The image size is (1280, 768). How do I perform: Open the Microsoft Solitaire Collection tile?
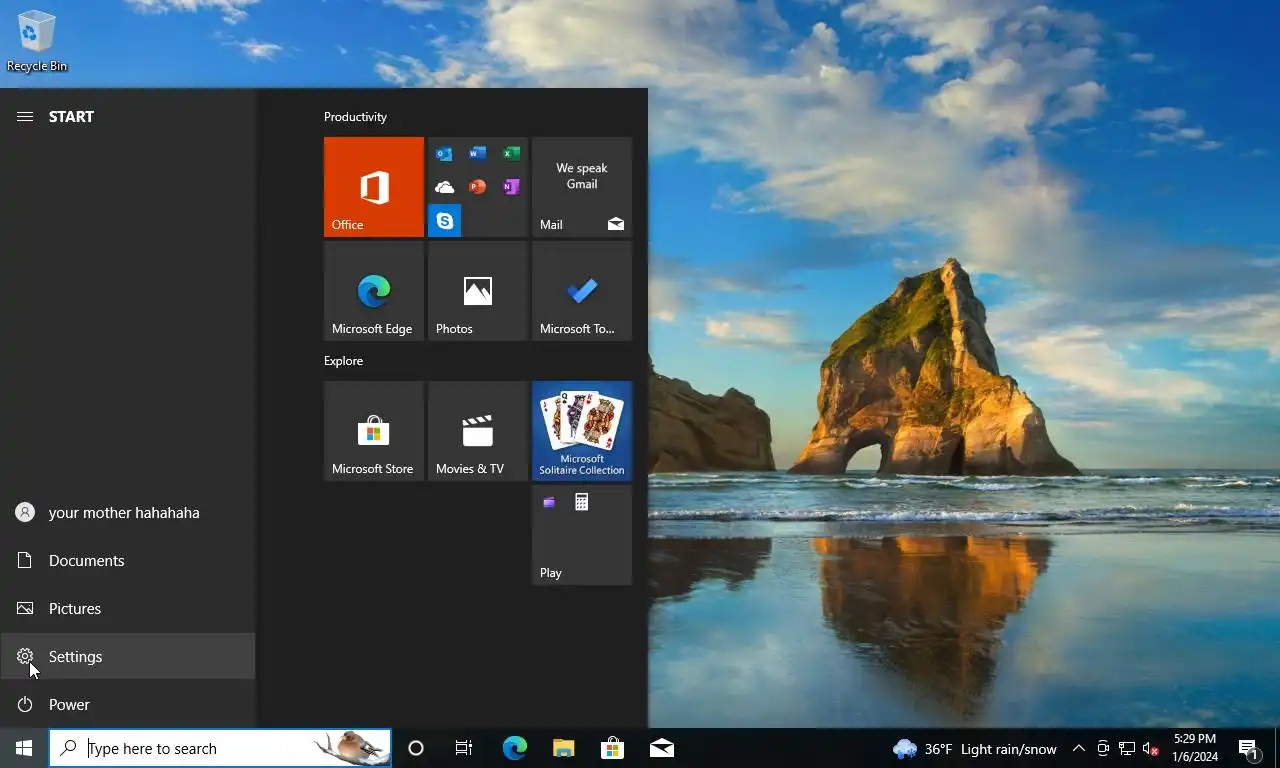point(582,431)
